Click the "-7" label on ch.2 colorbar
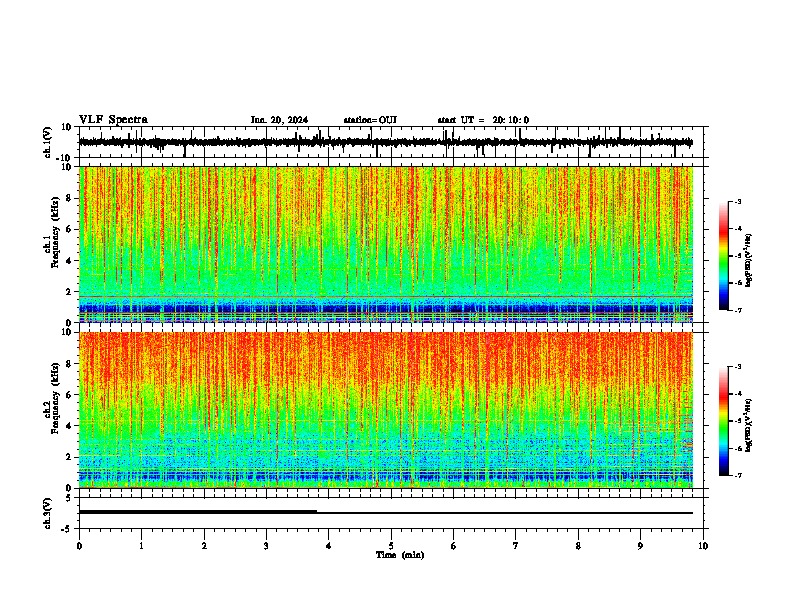Screen dimensions: 792x612 [x=737, y=475]
